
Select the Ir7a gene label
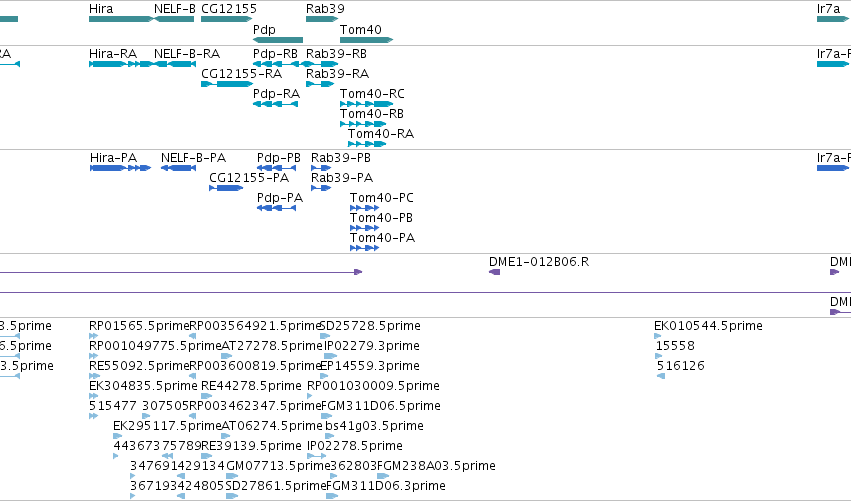tap(828, 9)
